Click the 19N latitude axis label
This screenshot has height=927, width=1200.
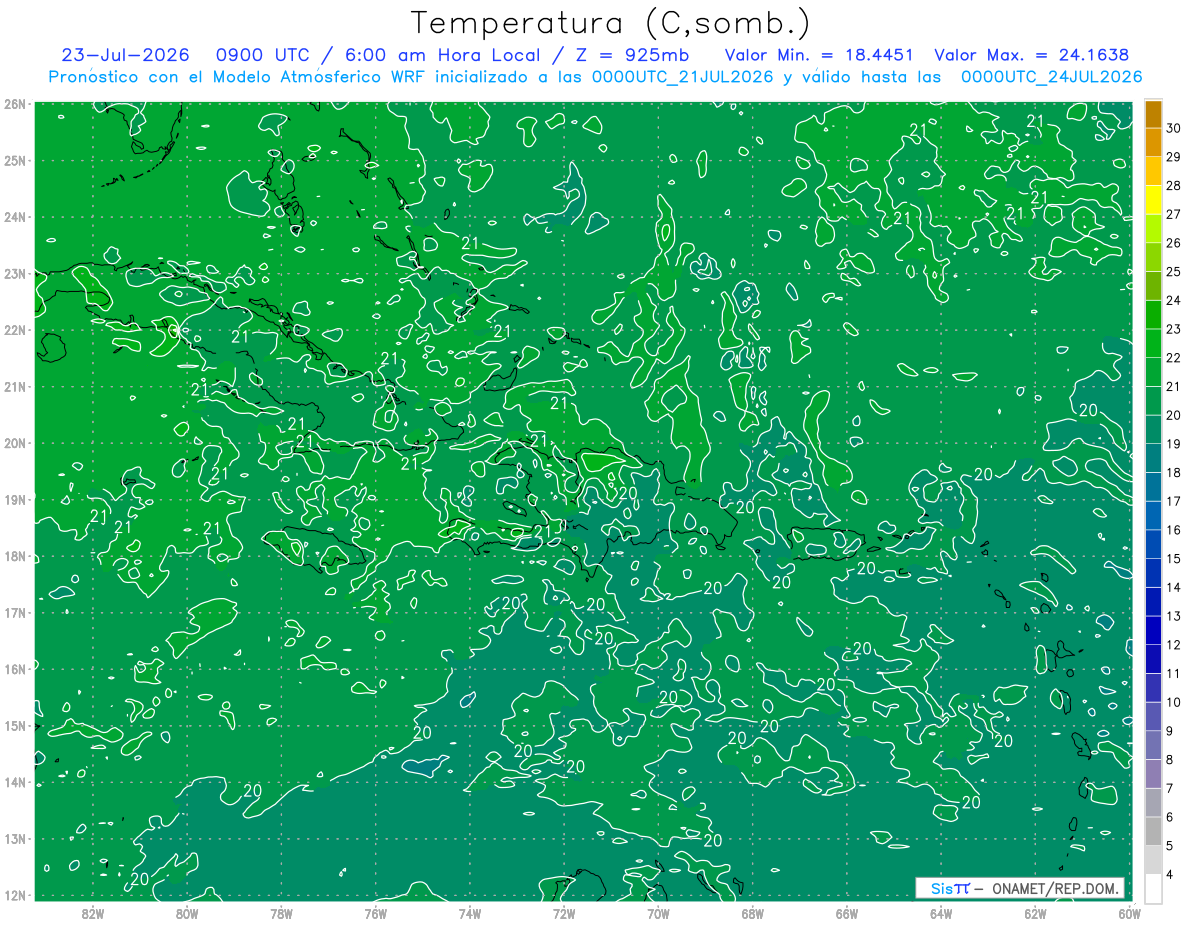[x=15, y=499]
